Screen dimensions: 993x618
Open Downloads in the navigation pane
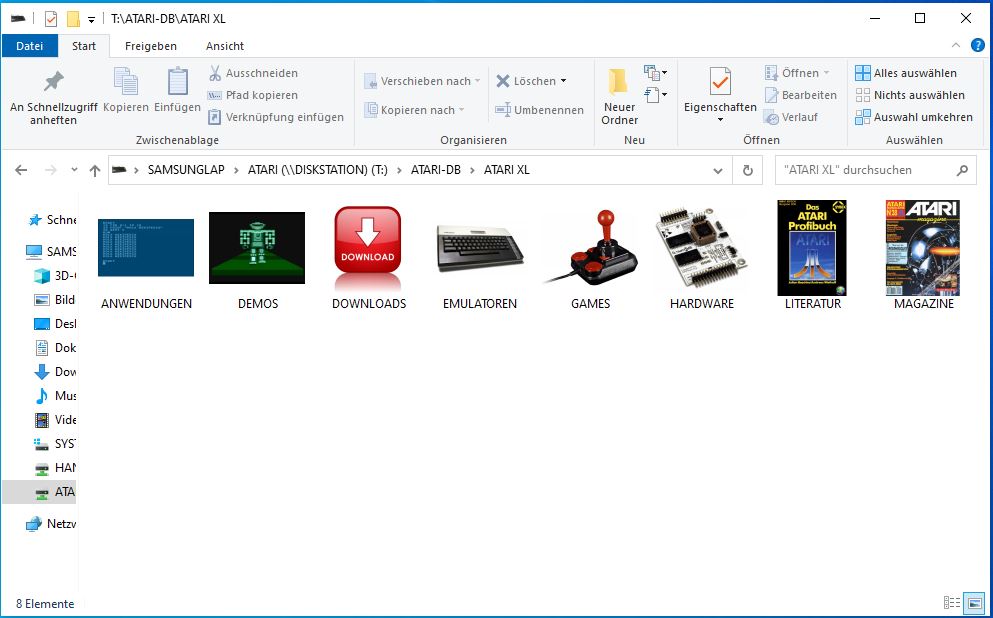point(55,372)
